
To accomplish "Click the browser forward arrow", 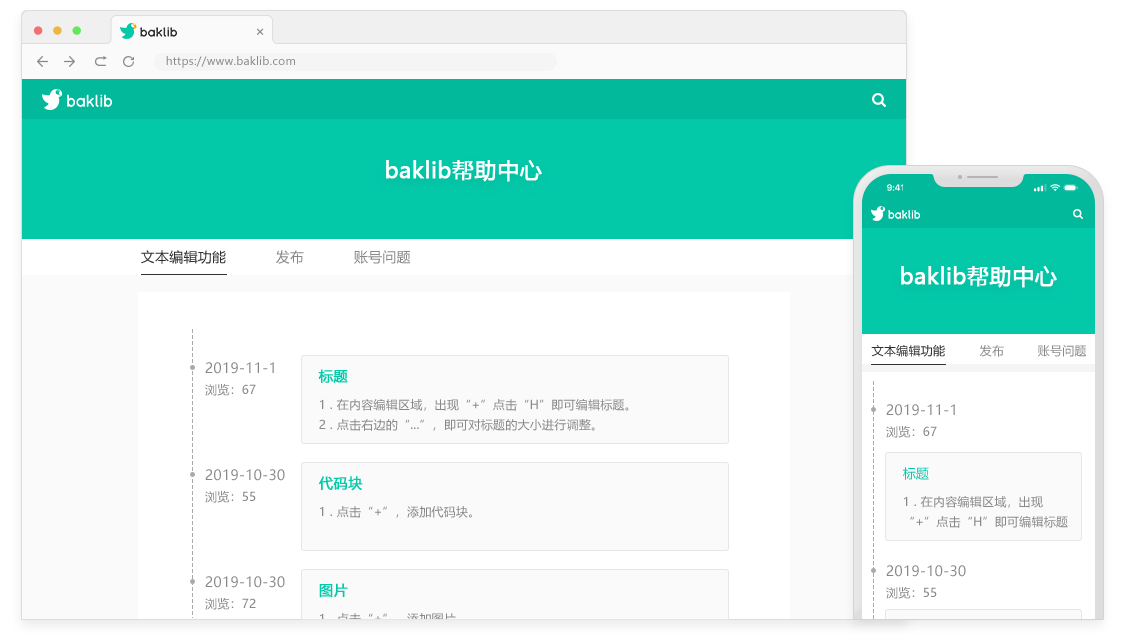I will pos(70,61).
